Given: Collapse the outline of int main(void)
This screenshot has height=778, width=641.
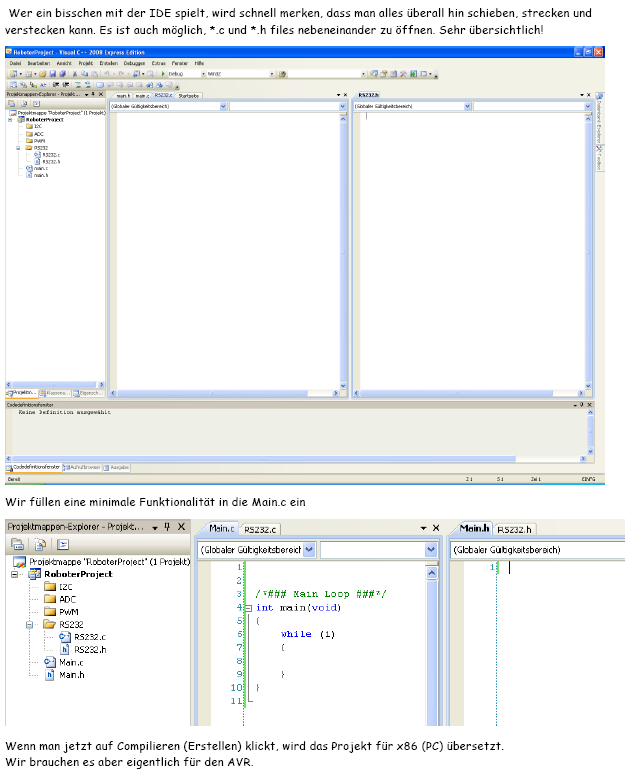Looking at the screenshot, I should [x=248, y=607].
